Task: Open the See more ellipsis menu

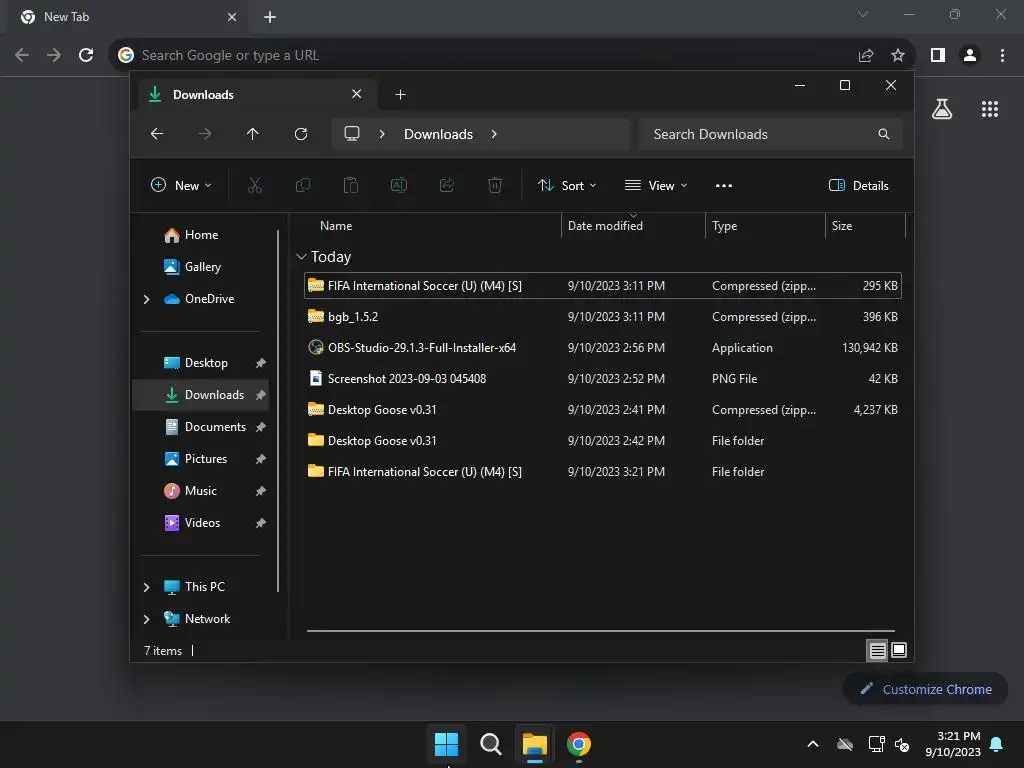Action: click(724, 185)
